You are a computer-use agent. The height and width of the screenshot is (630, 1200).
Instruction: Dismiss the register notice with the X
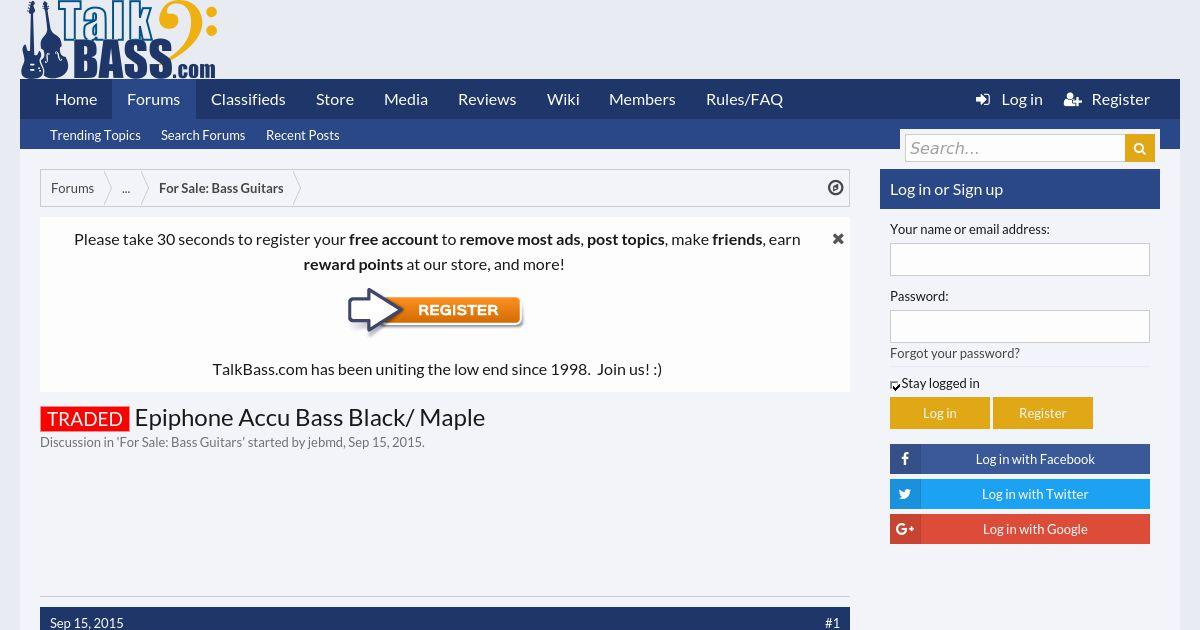(x=838, y=239)
